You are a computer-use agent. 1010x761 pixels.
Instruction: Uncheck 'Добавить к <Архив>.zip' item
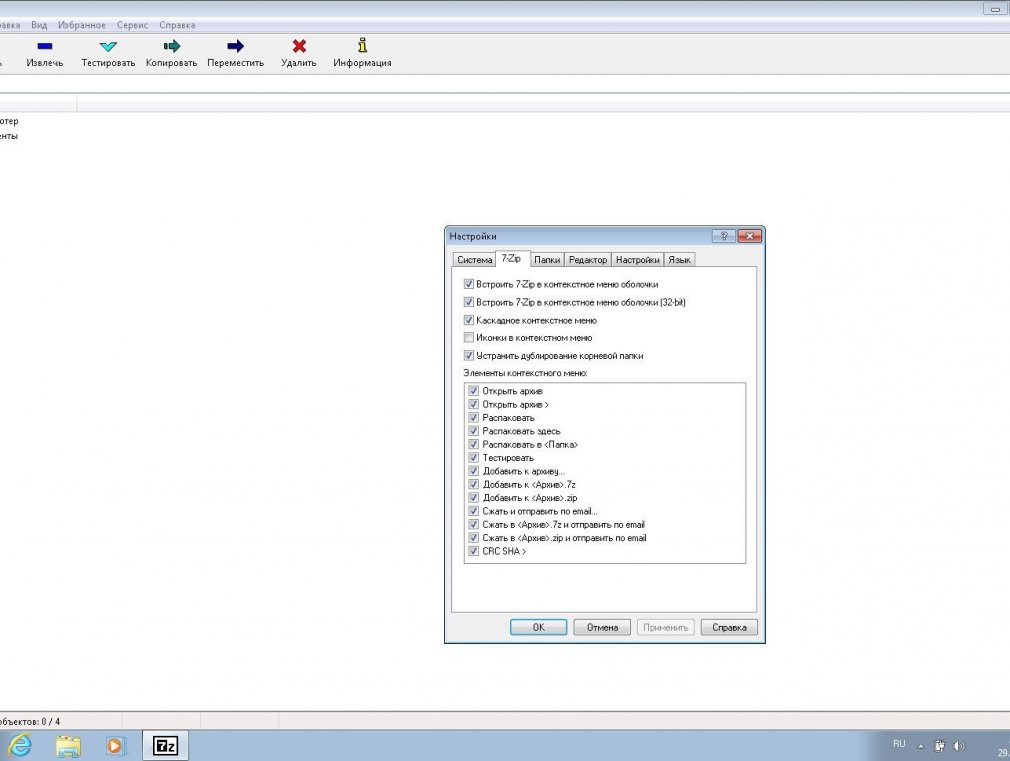coord(473,498)
